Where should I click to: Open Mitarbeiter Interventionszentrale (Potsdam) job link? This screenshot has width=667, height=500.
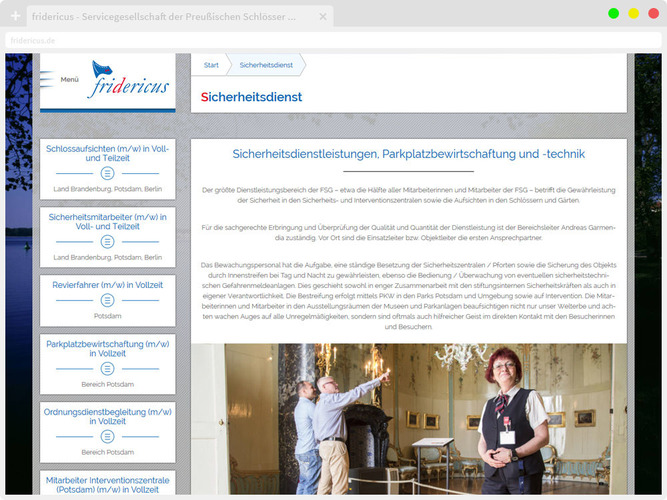tap(107, 485)
